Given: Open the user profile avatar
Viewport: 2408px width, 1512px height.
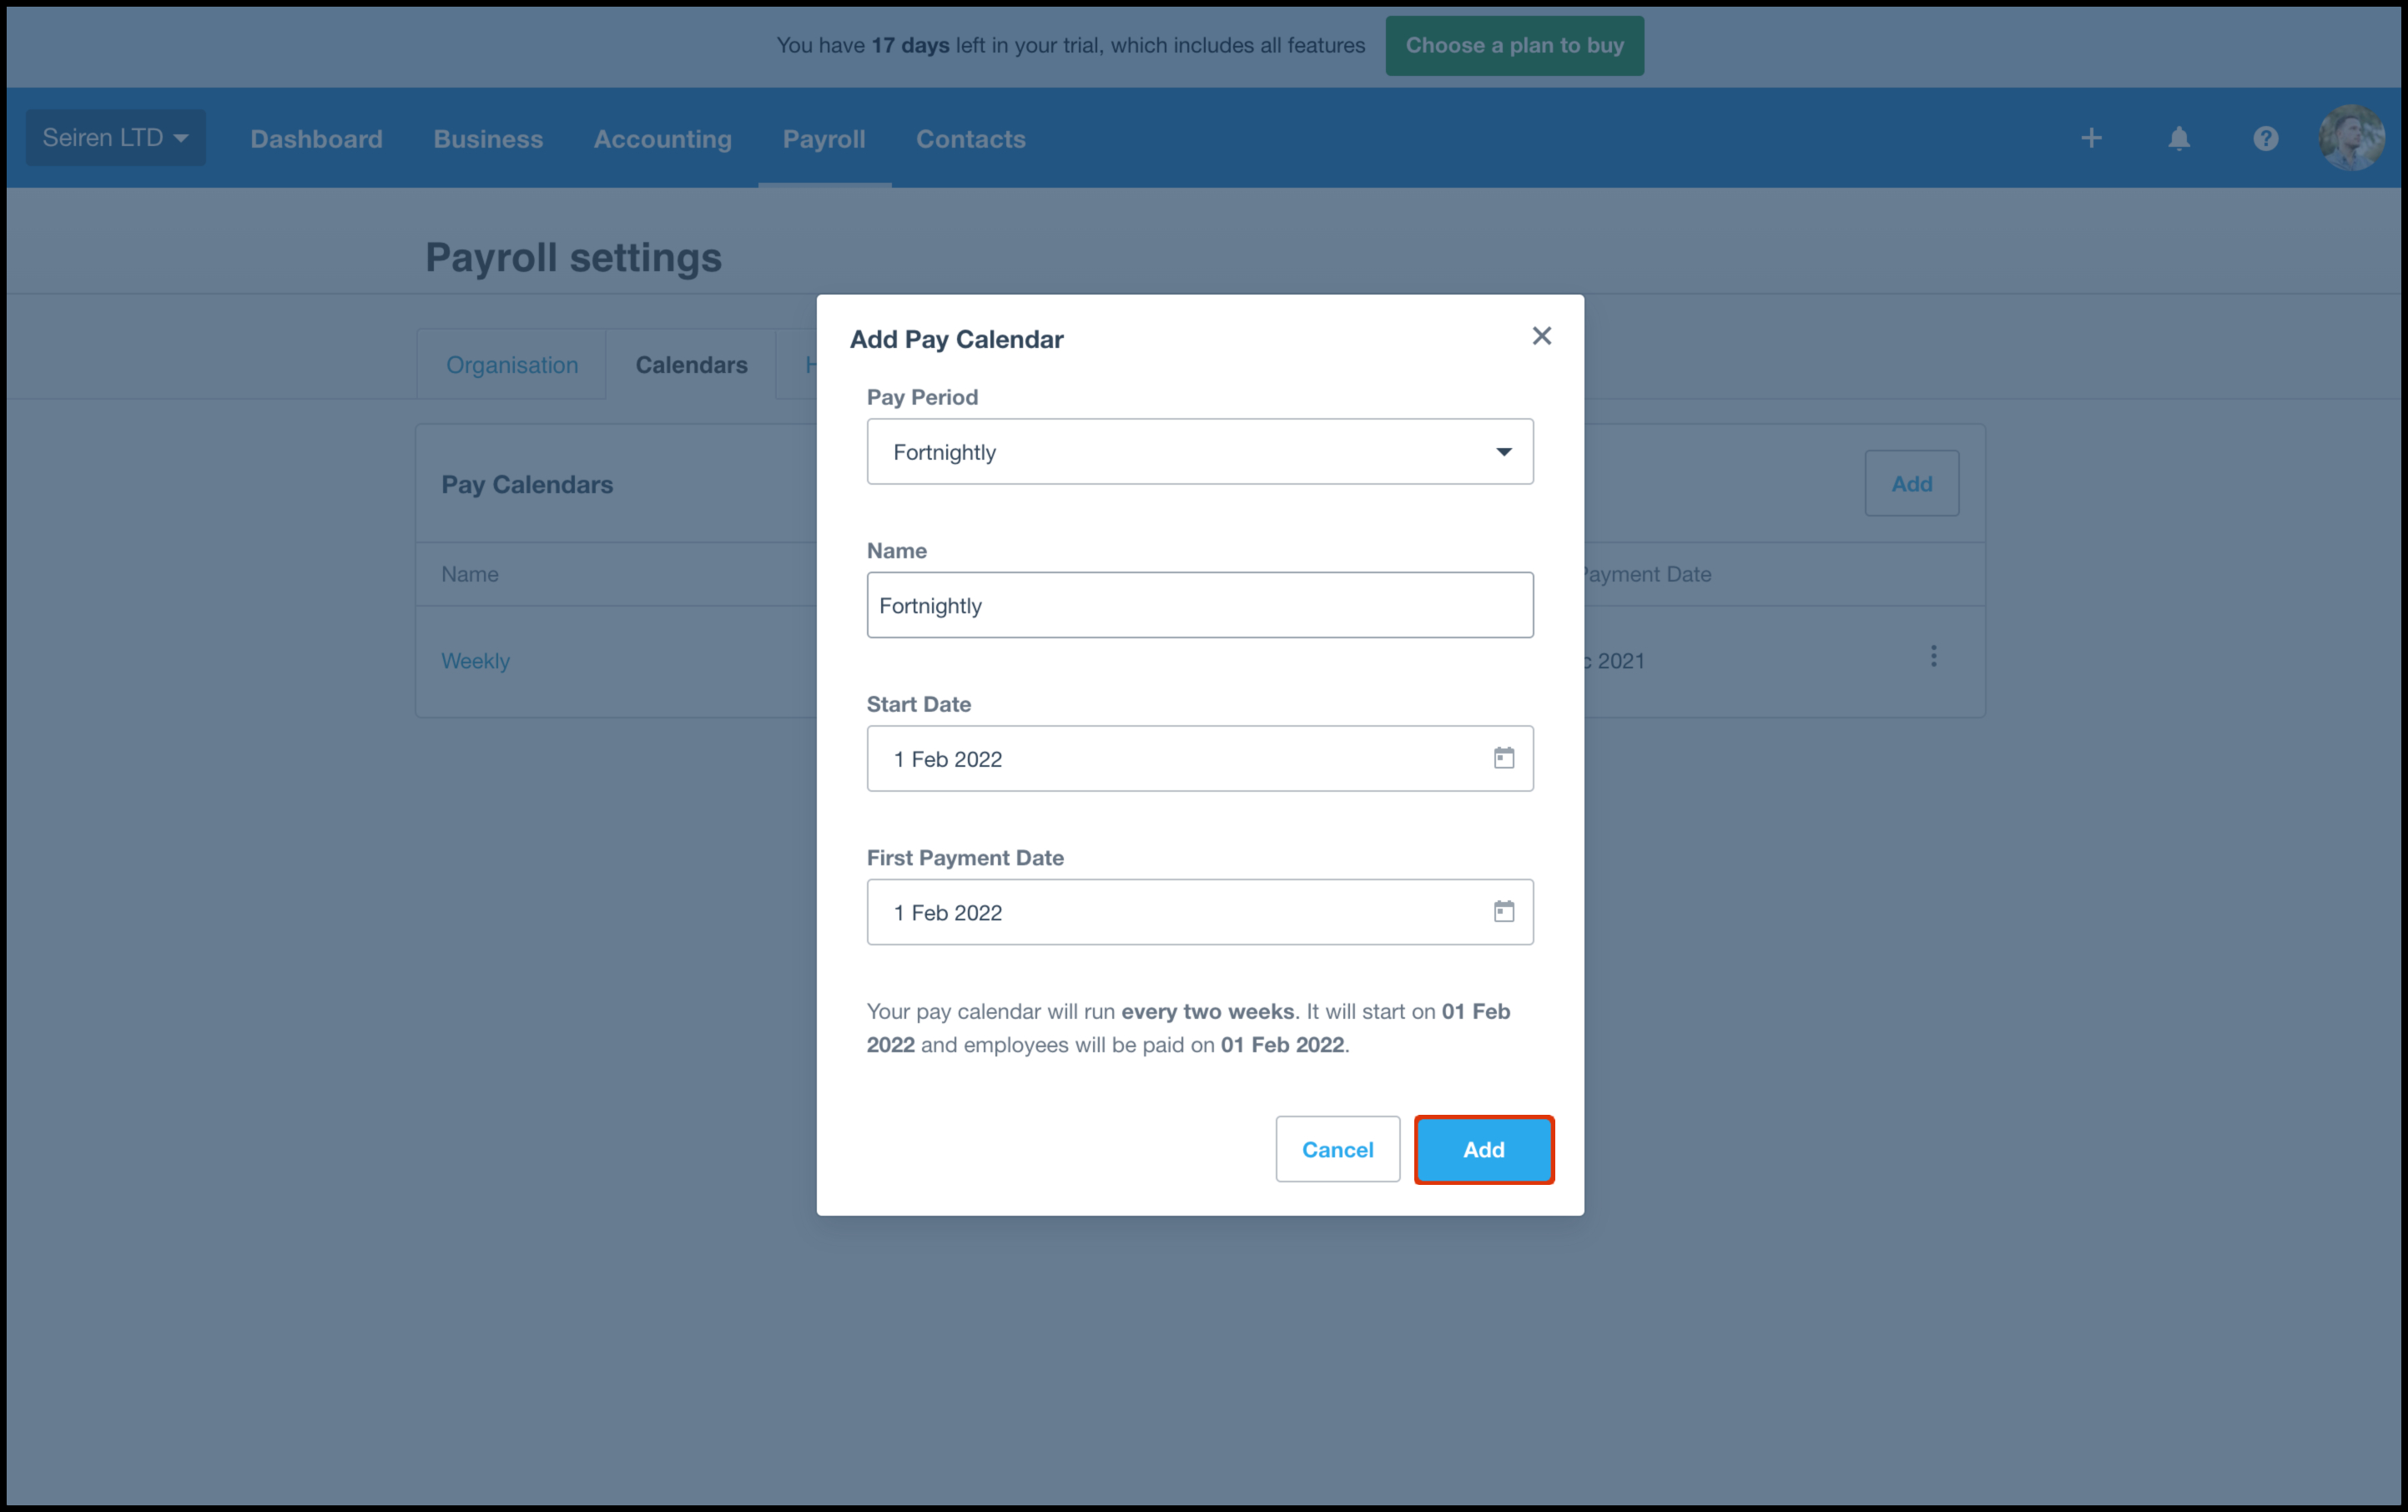Looking at the screenshot, I should (x=2350, y=138).
